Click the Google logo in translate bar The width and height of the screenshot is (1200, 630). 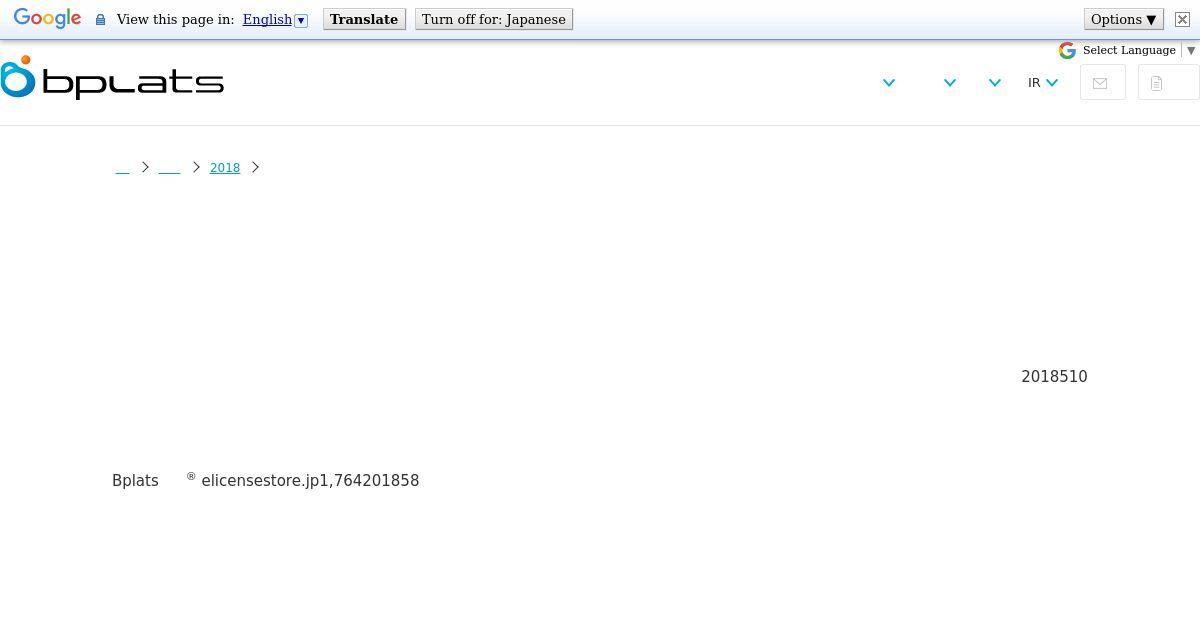click(x=47, y=19)
